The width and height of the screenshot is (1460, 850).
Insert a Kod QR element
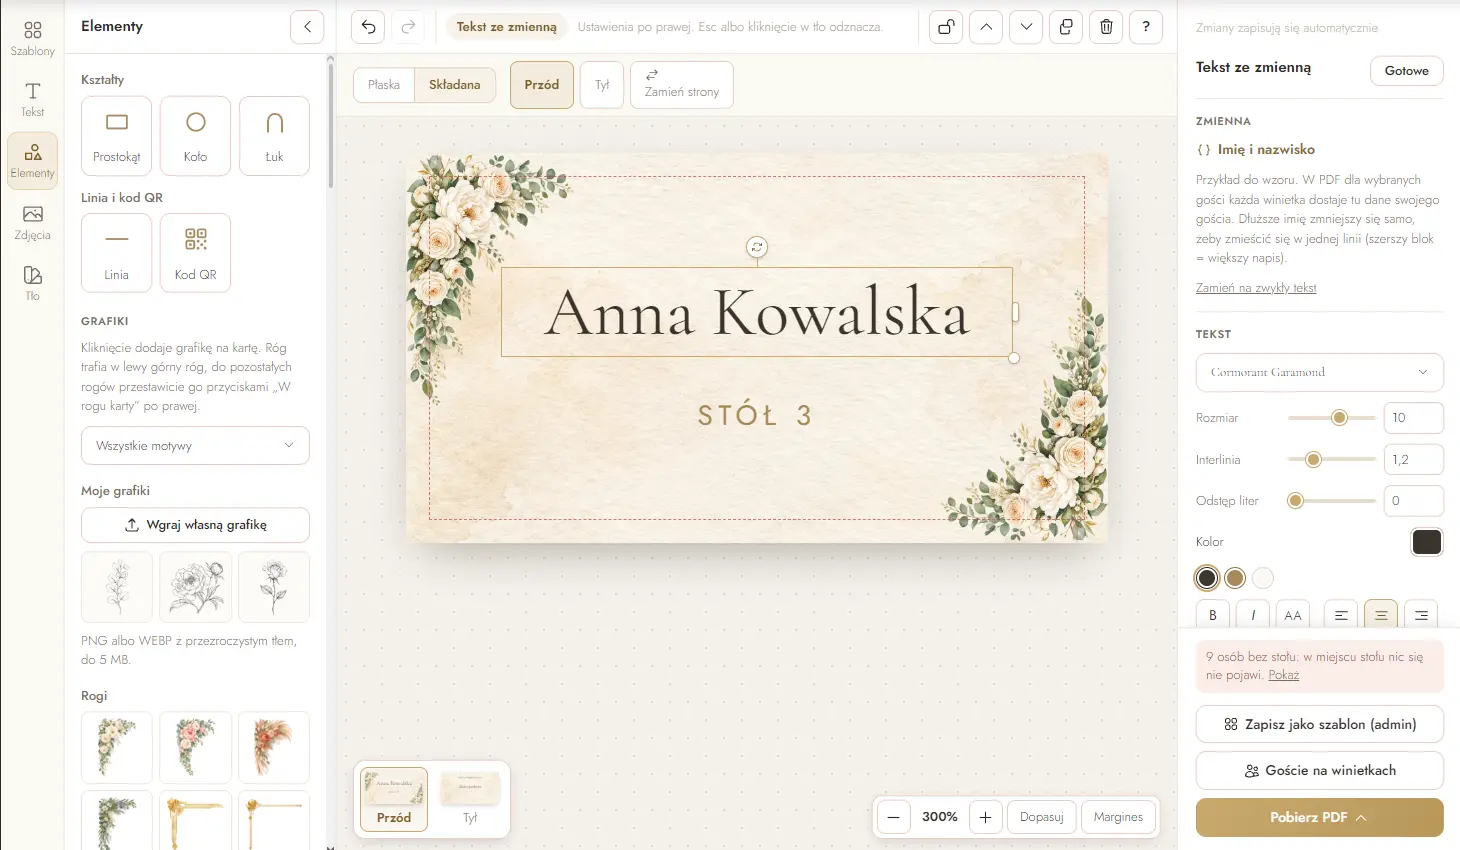[195, 253]
